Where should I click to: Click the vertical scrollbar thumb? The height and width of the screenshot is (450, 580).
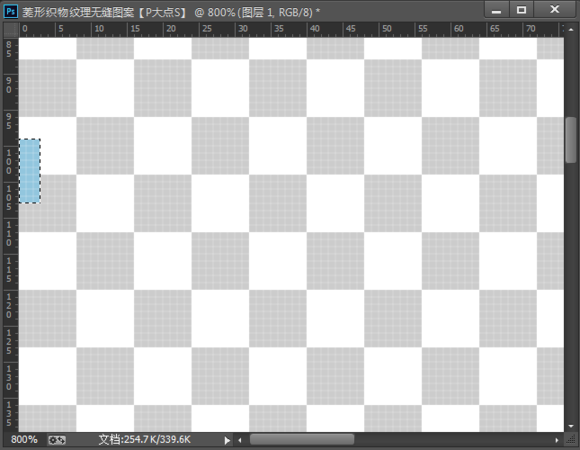[x=571, y=140]
